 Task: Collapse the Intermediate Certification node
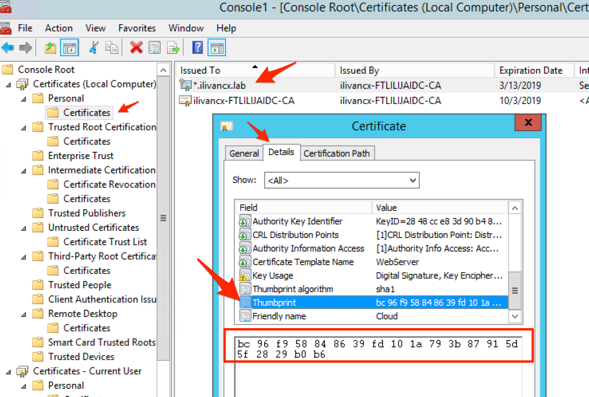[24, 171]
